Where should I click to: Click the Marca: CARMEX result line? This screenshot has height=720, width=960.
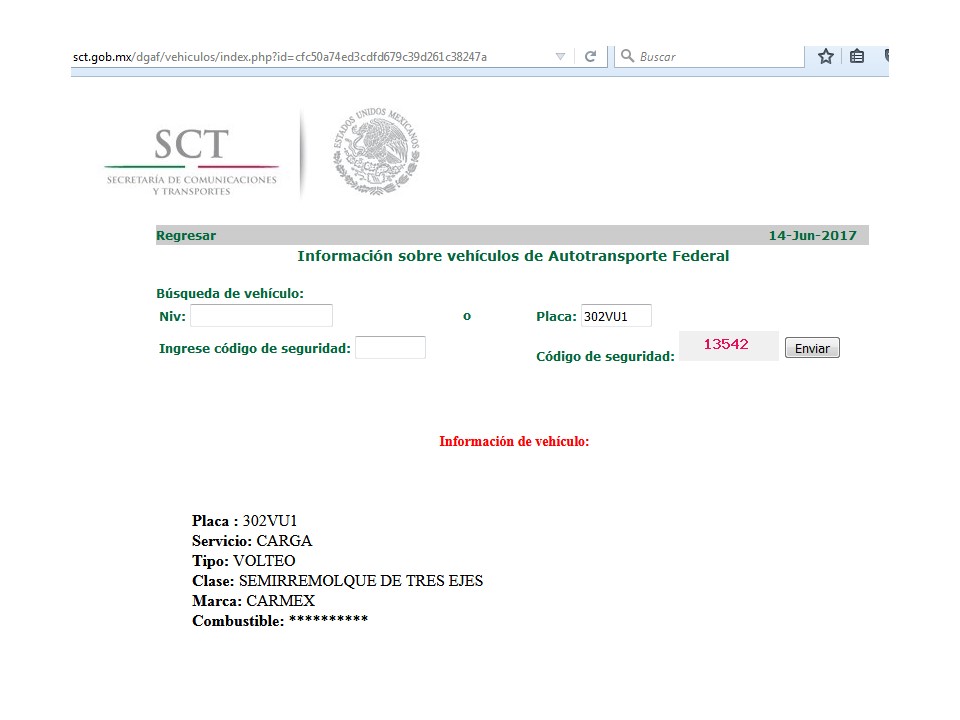253,601
